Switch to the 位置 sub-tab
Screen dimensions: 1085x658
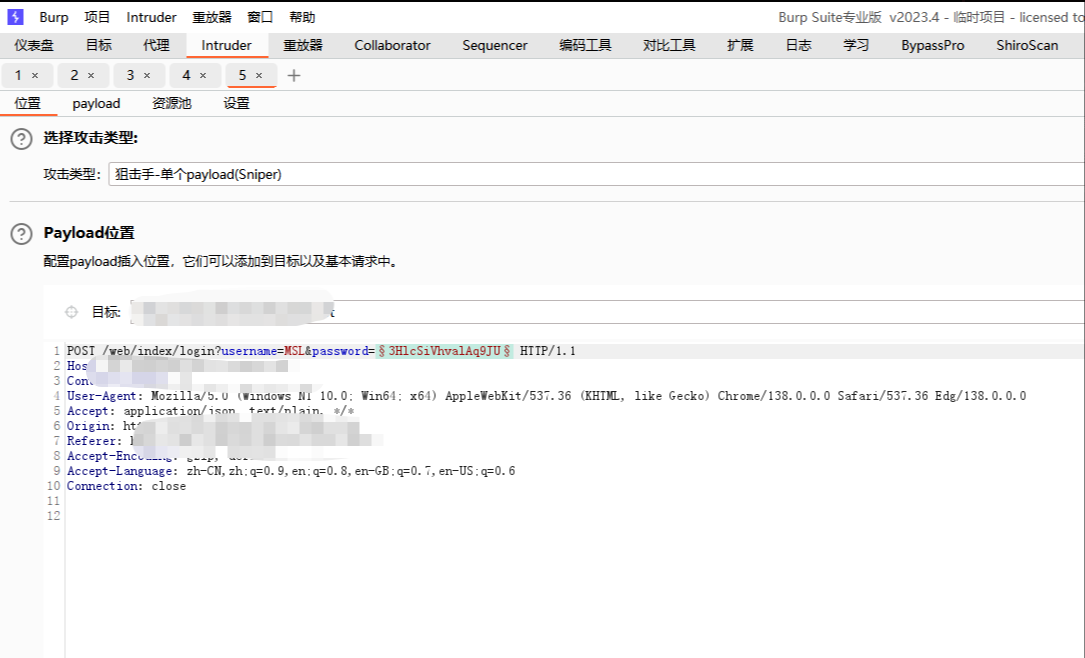click(28, 104)
